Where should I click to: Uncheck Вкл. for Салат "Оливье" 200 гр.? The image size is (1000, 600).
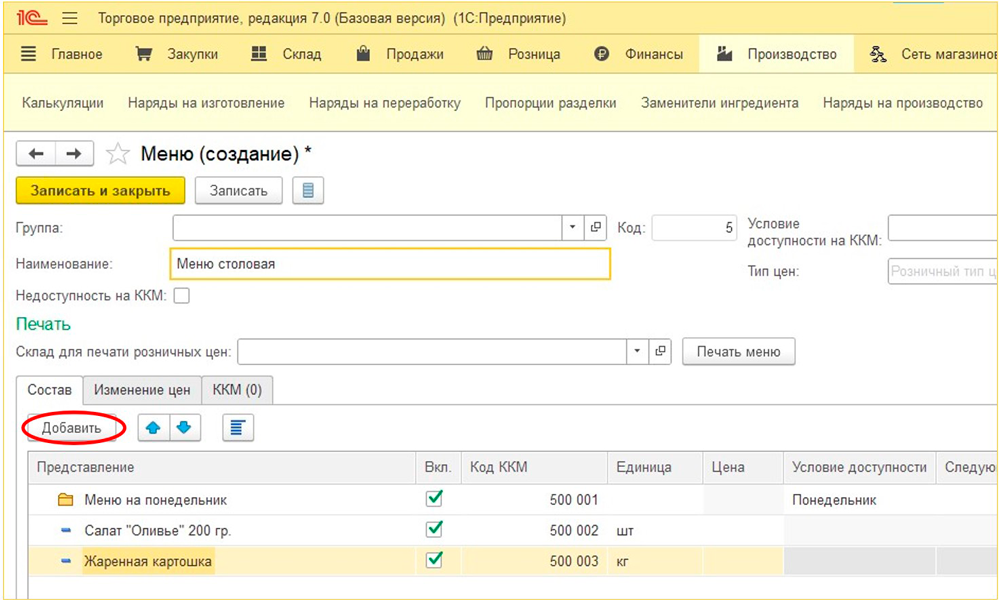point(434,529)
